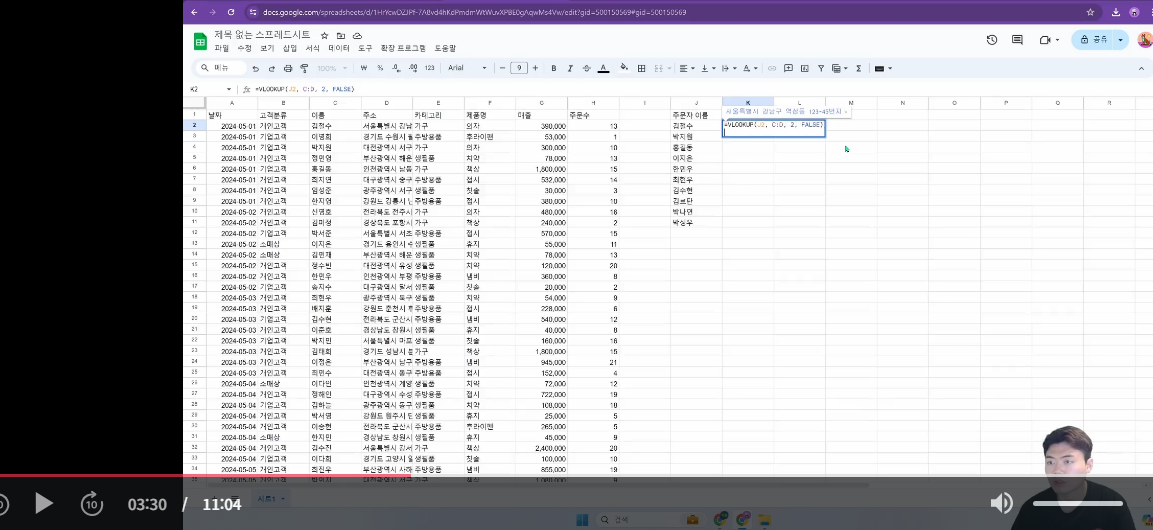Screen dimensions: 1153x530
Task: Play the video
Action: [x=43, y=504]
